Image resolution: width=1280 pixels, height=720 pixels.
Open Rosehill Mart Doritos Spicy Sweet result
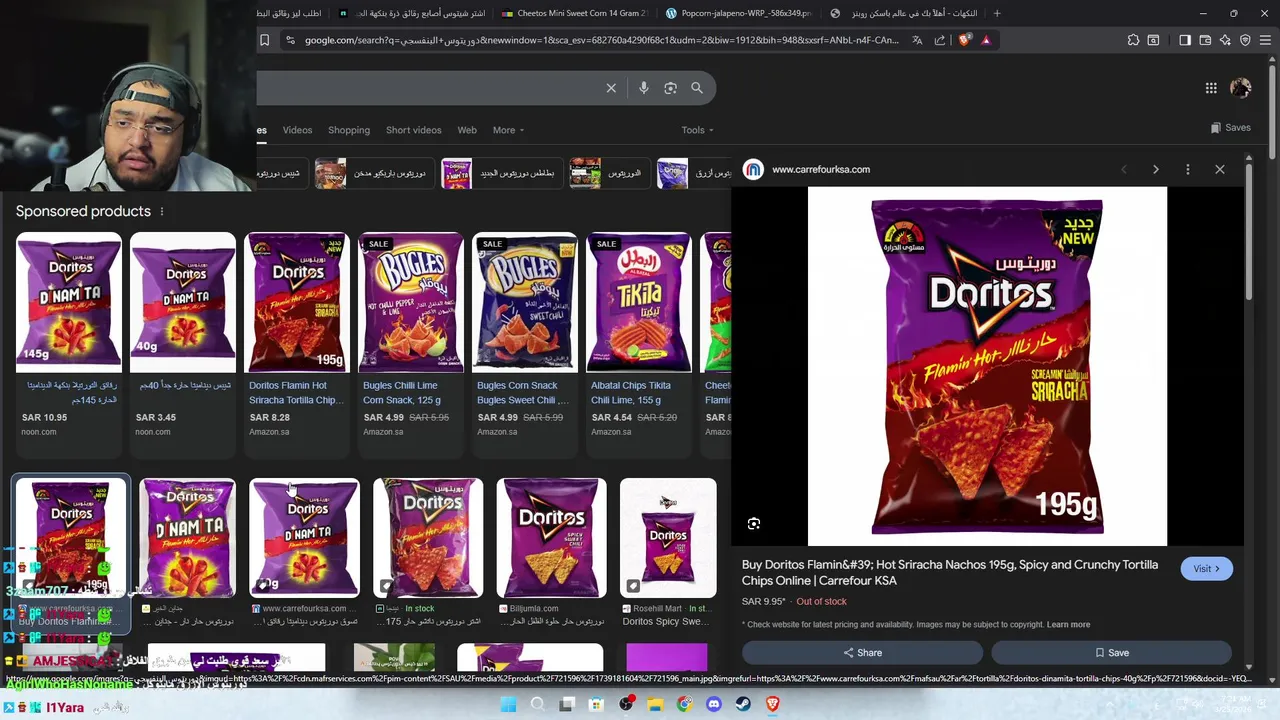coord(668,553)
